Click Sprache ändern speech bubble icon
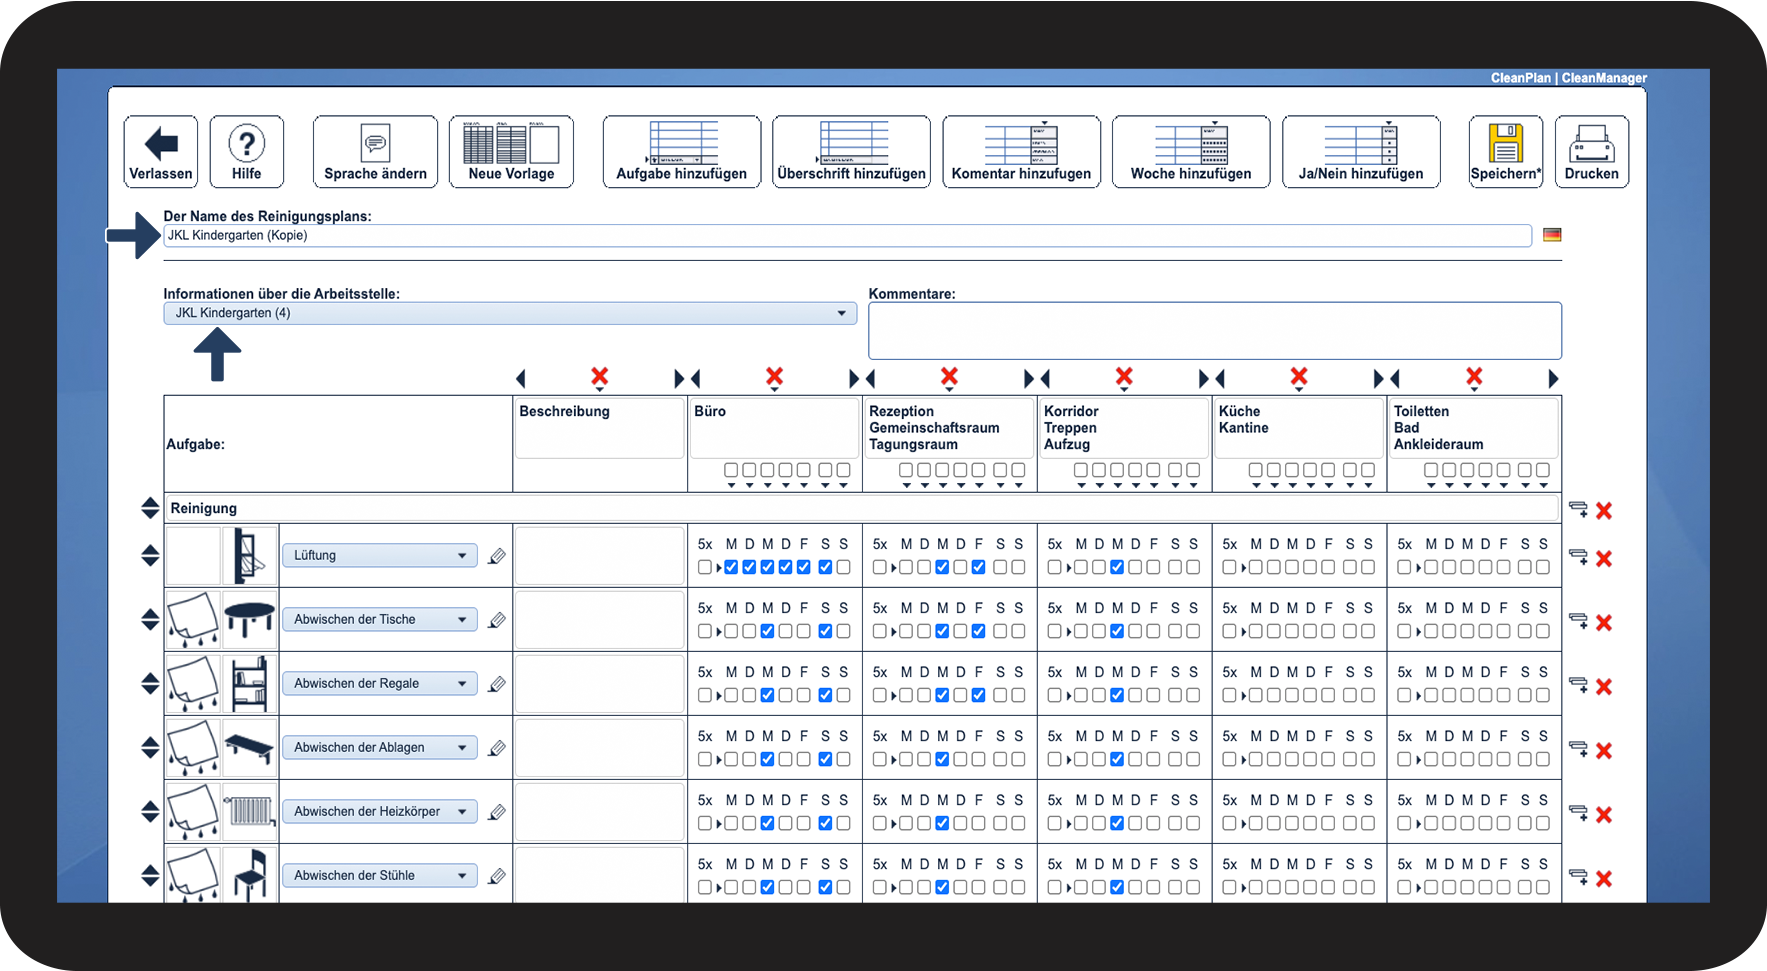 click(375, 151)
